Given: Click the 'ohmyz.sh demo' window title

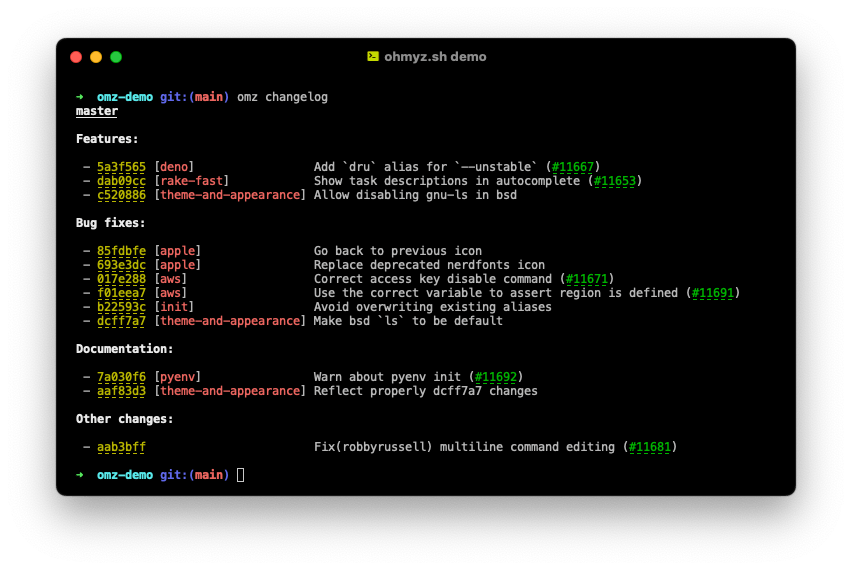Looking at the screenshot, I should click(x=435, y=57).
